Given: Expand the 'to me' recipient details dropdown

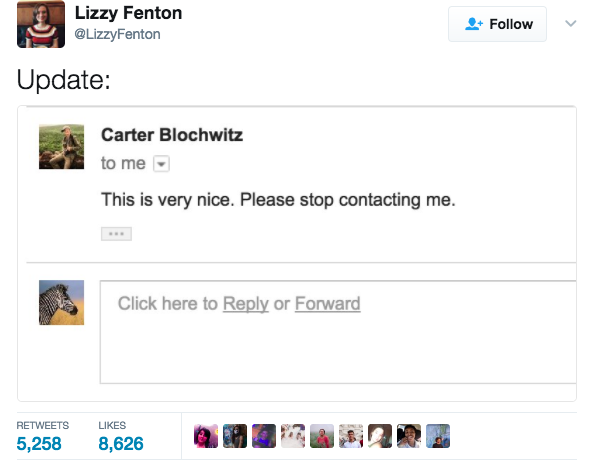Looking at the screenshot, I should pyautogui.click(x=161, y=164).
